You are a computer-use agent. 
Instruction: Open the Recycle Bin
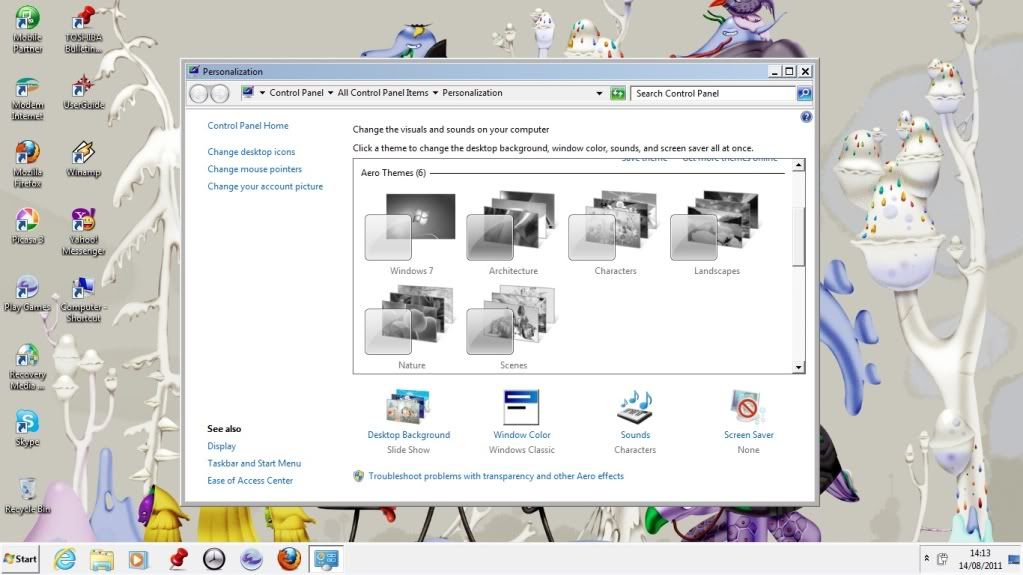[27, 496]
